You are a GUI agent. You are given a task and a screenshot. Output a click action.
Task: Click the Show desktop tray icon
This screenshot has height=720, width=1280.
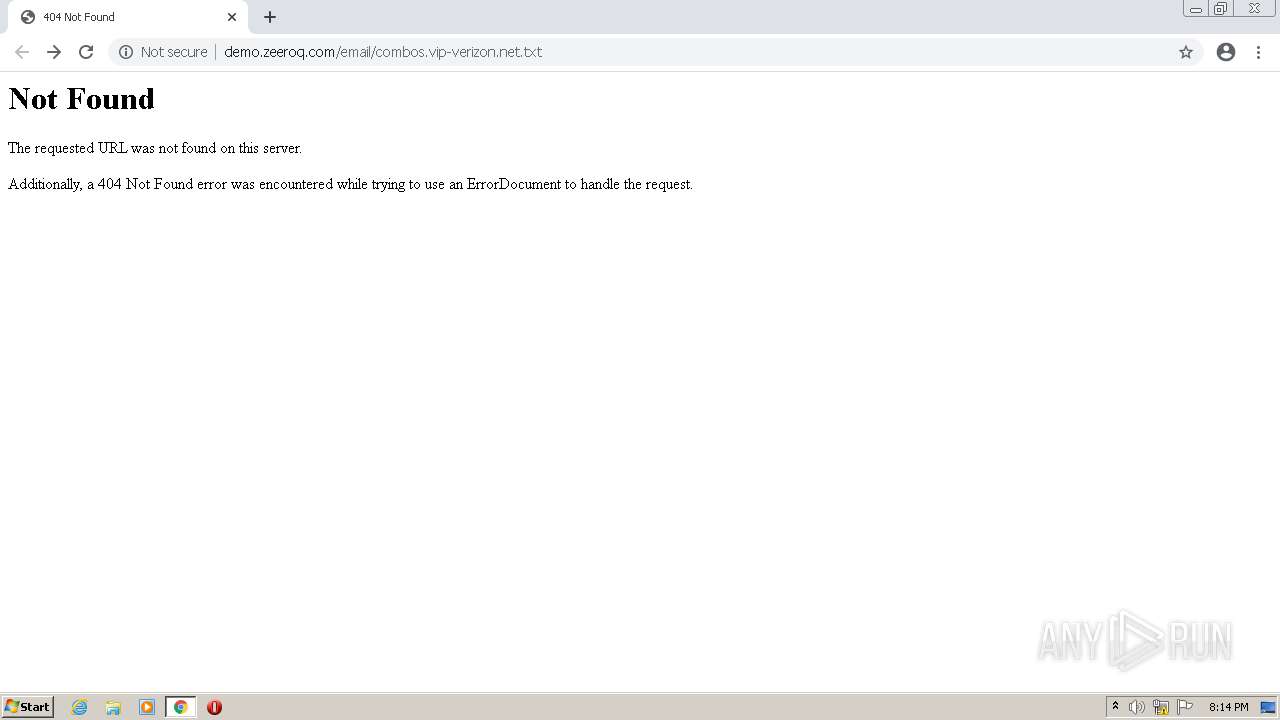(1268, 707)
